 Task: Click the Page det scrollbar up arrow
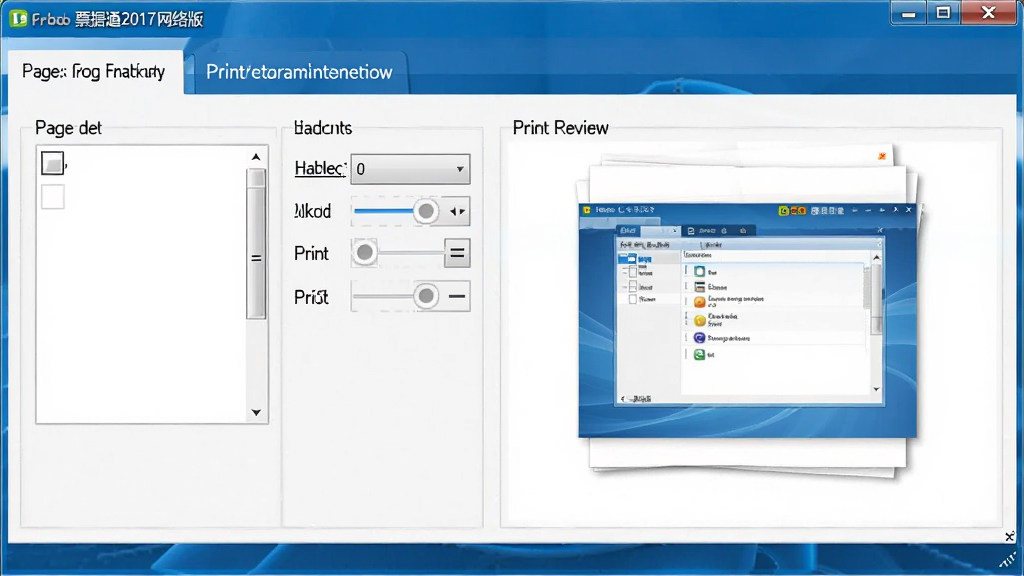click(x=256, y=157)
